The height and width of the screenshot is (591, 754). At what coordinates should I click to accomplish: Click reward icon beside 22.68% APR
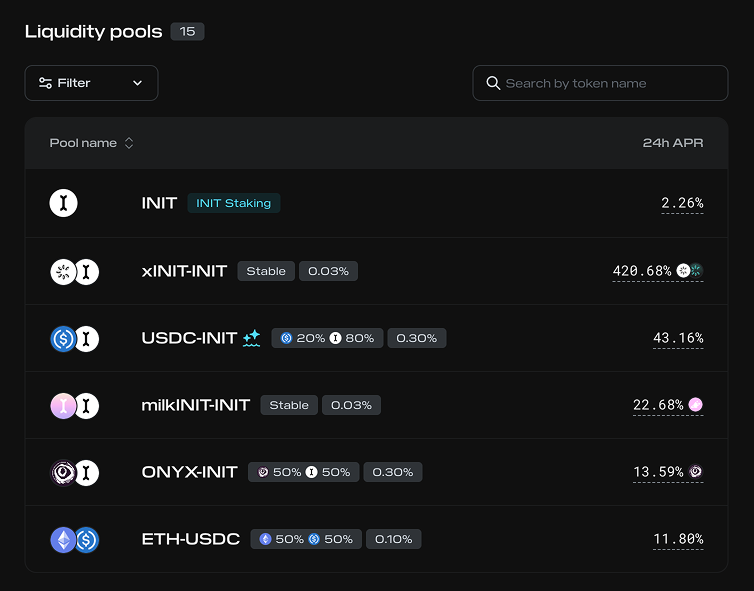click(x=696, y=405)
